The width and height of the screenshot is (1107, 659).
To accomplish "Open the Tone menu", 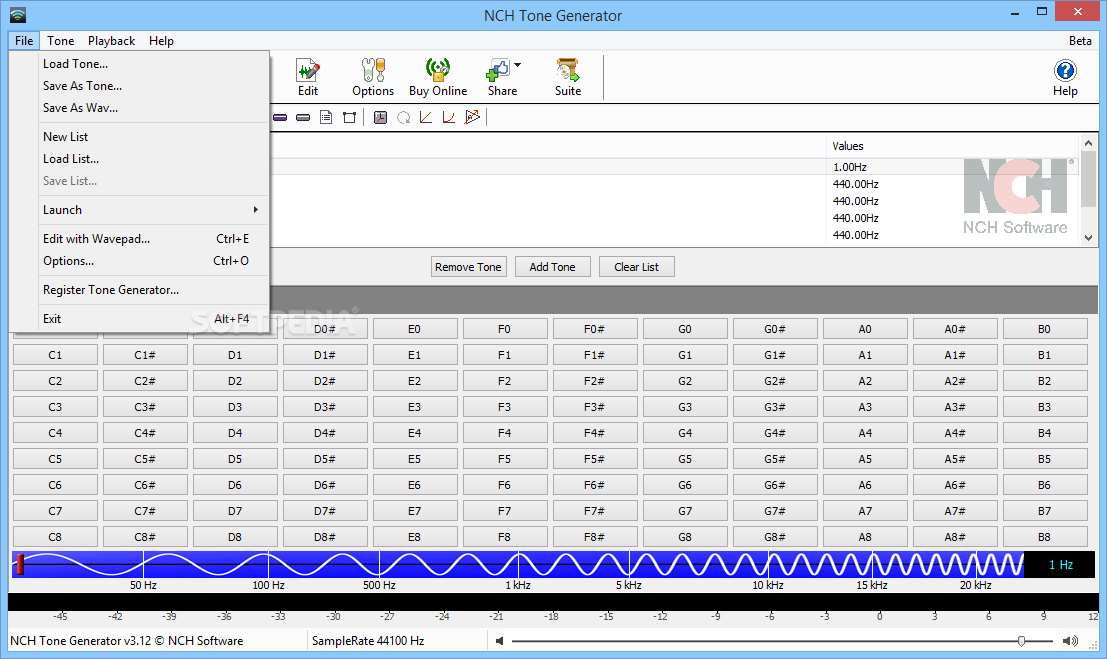I will [61, 41].
